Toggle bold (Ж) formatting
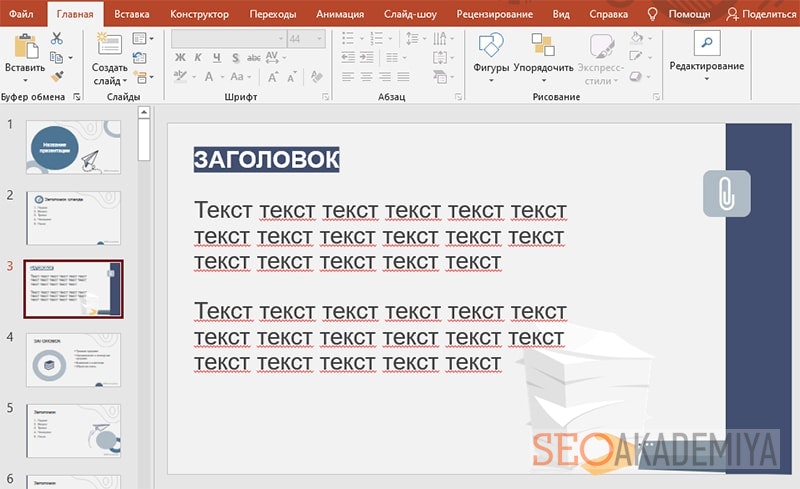800x489 pixels. click(x=181, y=58)
